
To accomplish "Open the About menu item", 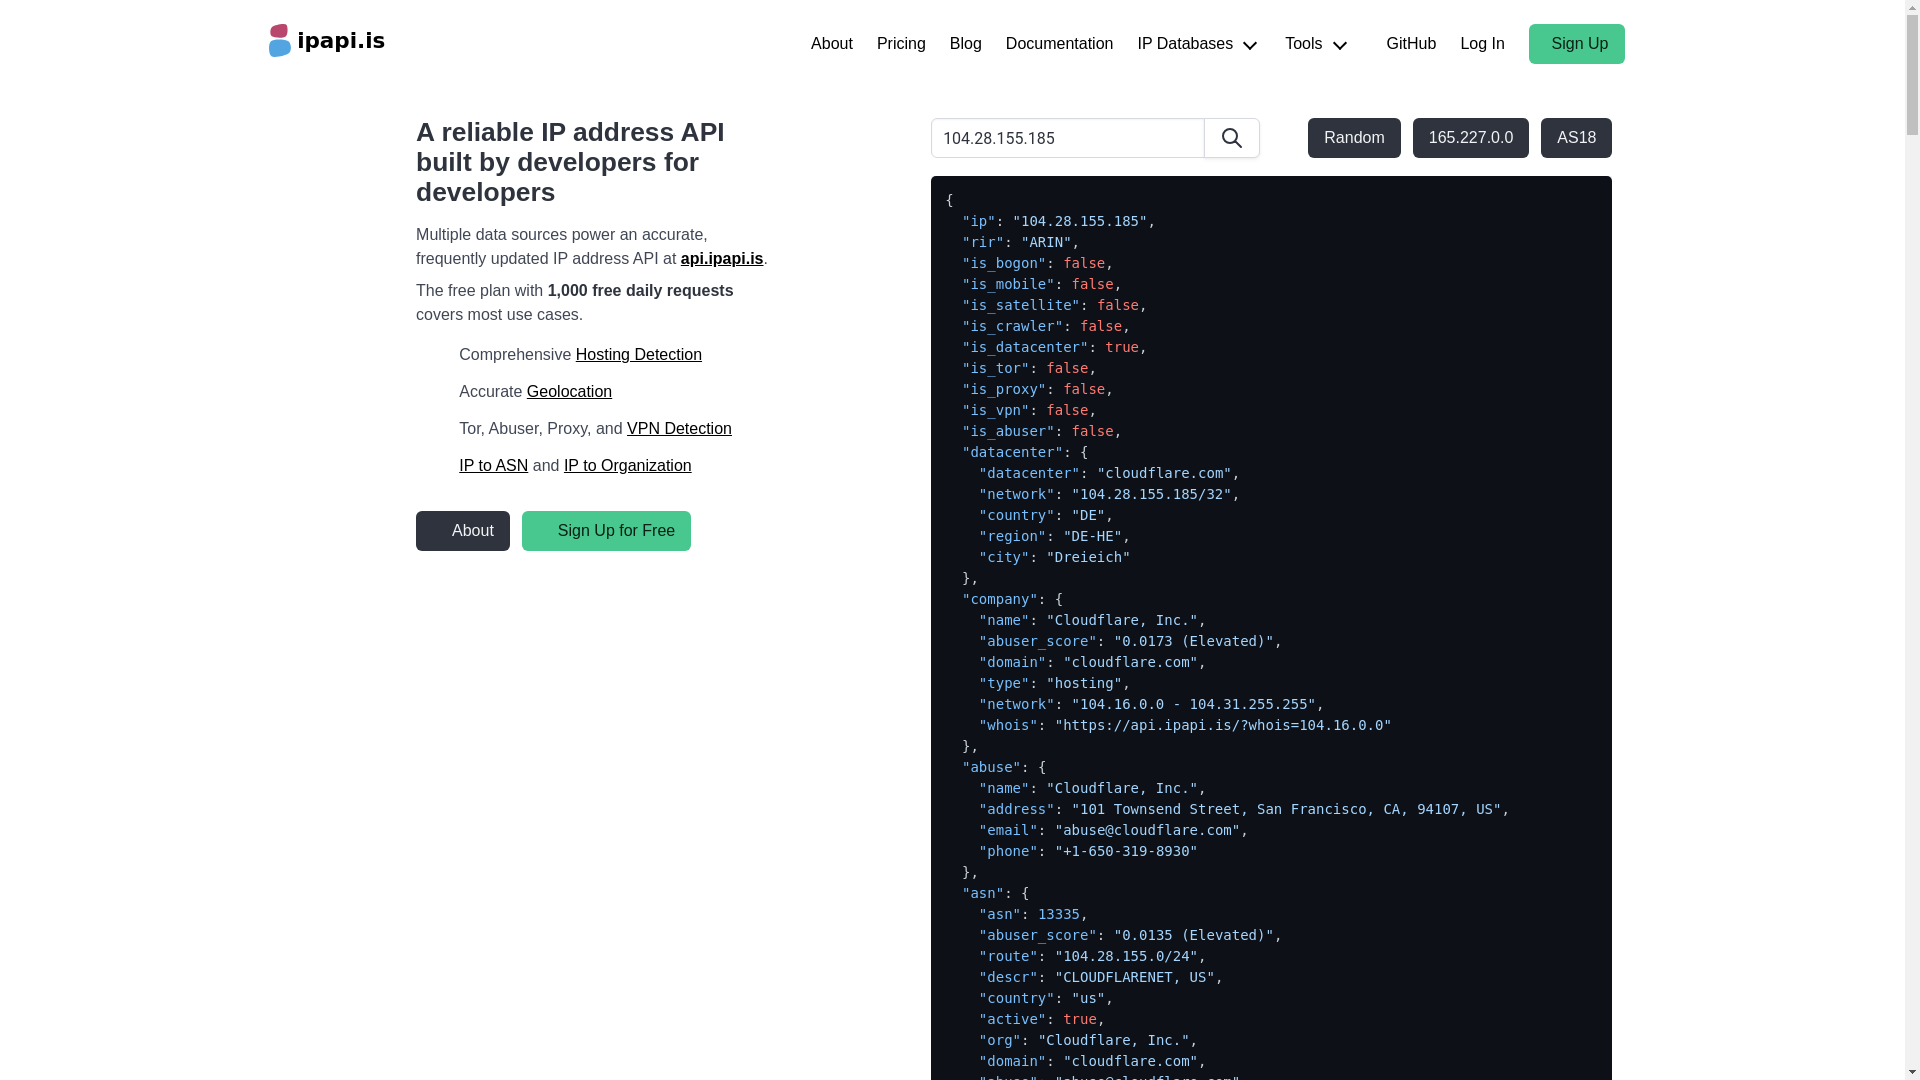I will pos(831,44).
